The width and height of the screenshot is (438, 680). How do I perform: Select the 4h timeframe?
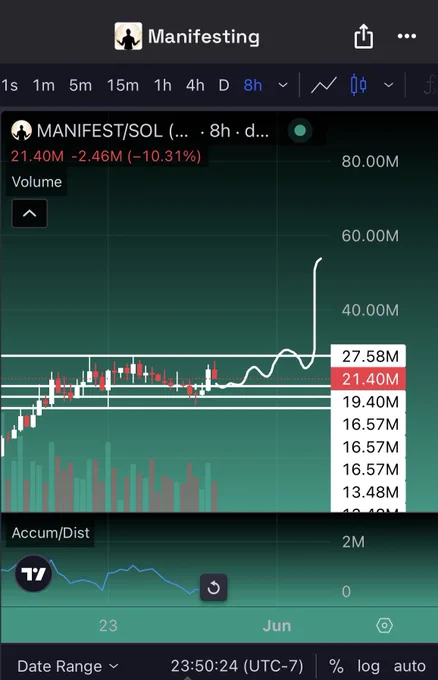point(195,85)
